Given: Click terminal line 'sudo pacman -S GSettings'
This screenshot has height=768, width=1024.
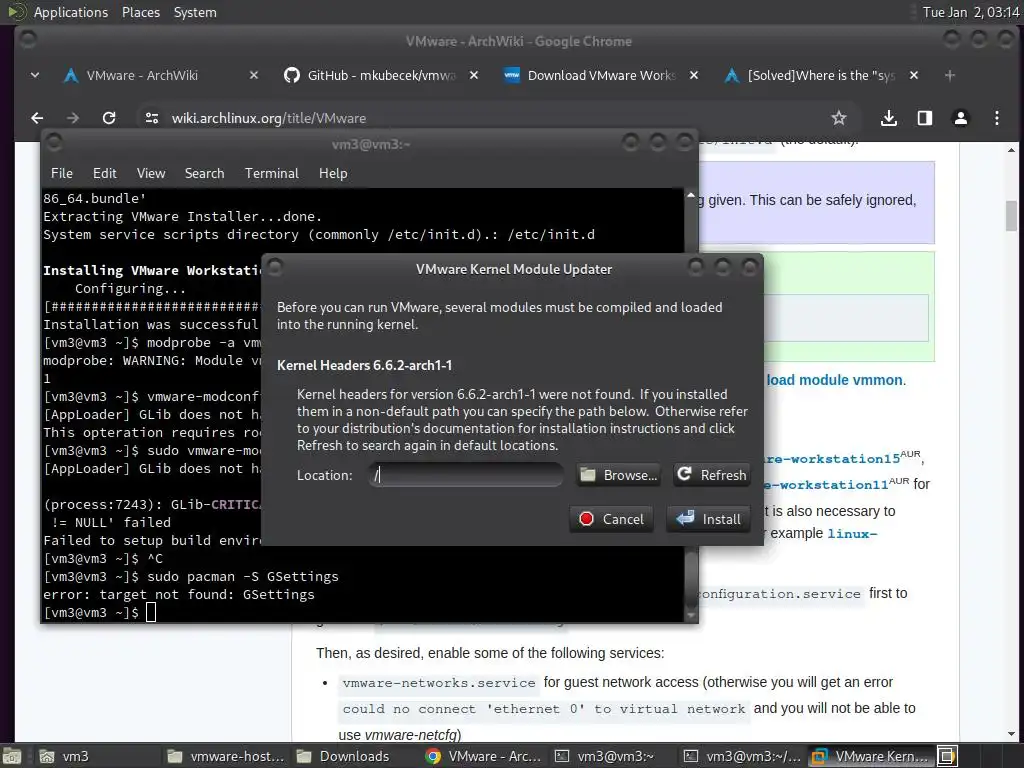Looking at the screenshot, I should pos(243,577).
